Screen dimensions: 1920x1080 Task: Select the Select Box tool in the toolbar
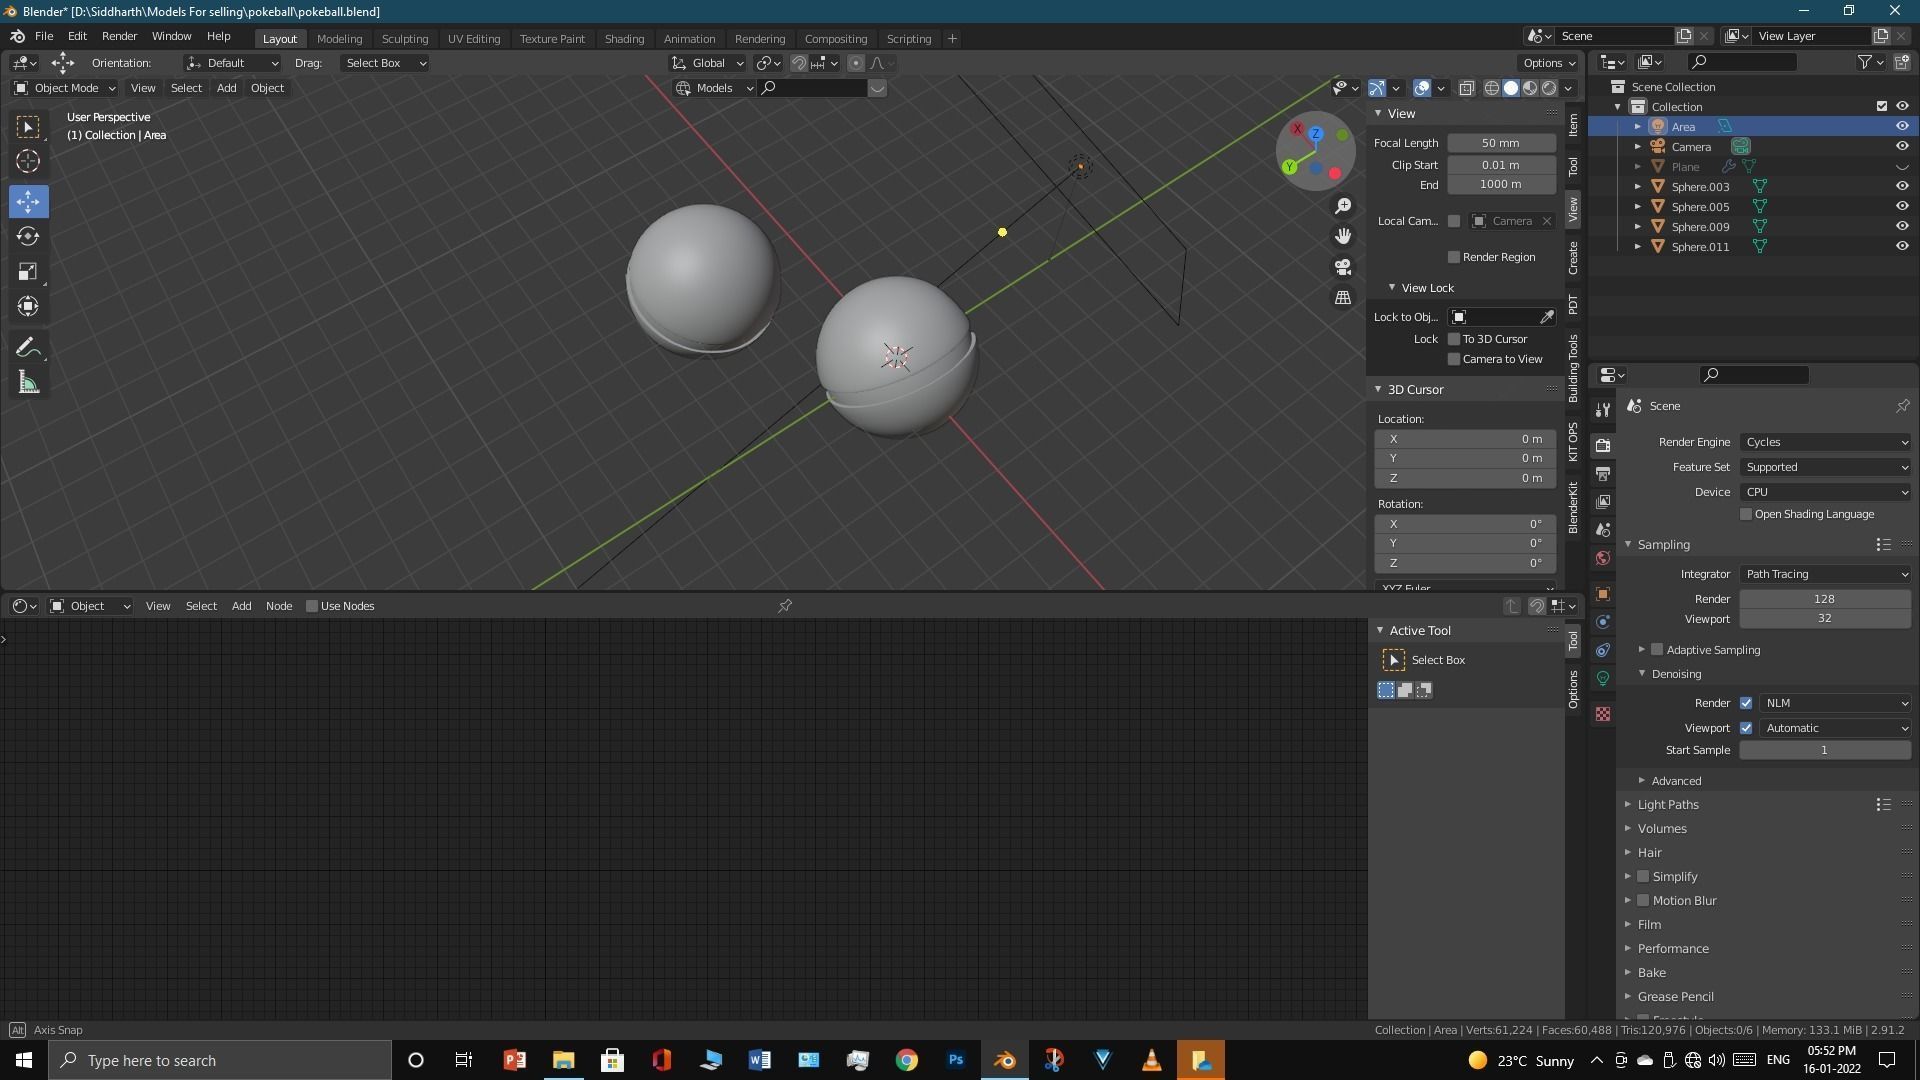pyautogui.click(x=28, y=127)
